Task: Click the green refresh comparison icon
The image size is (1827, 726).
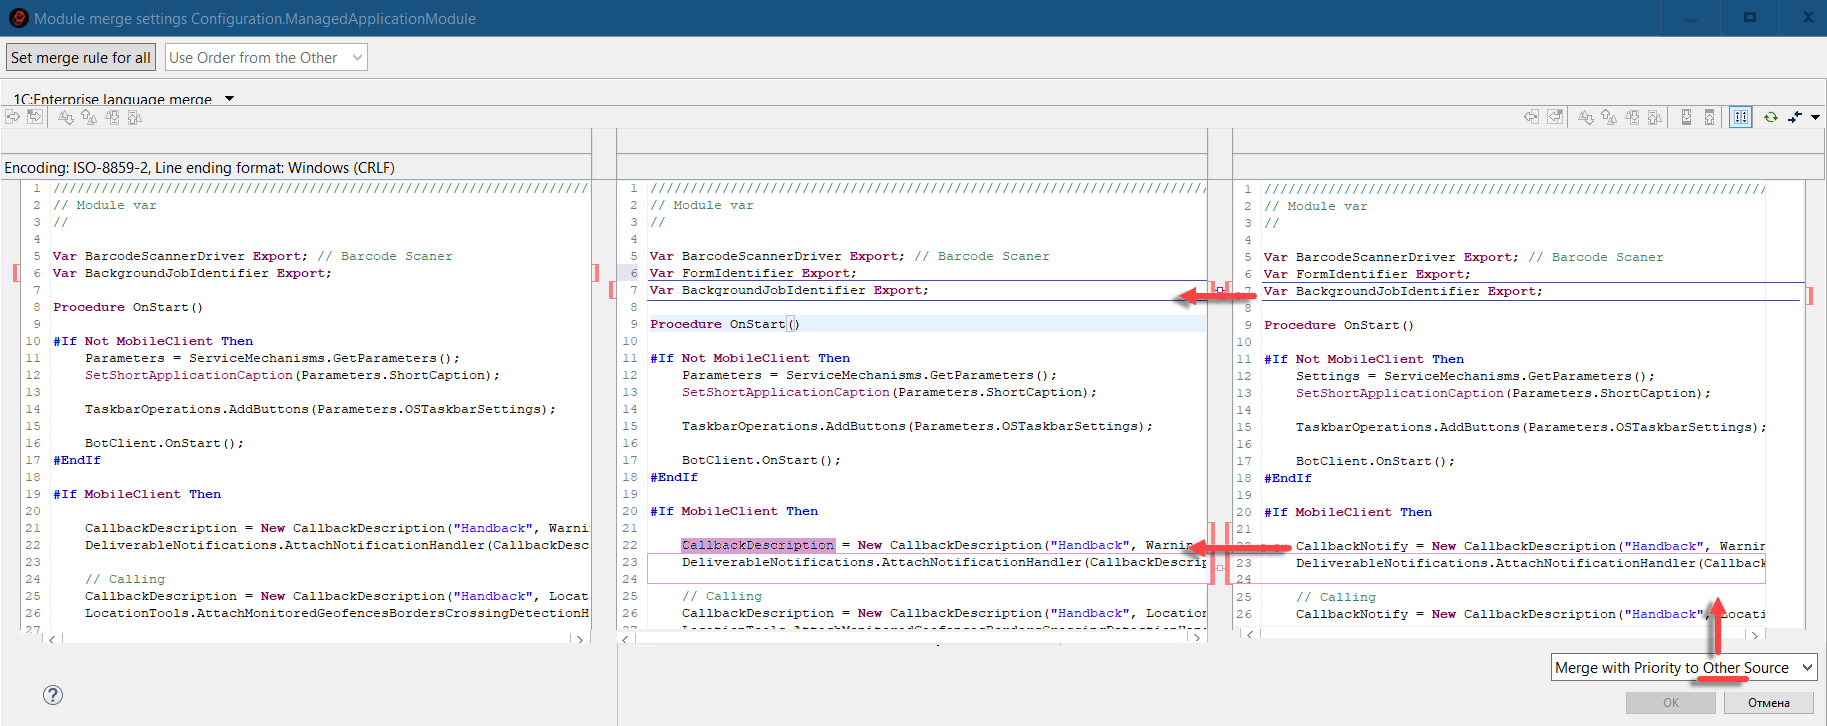Action: [1770, 117]
